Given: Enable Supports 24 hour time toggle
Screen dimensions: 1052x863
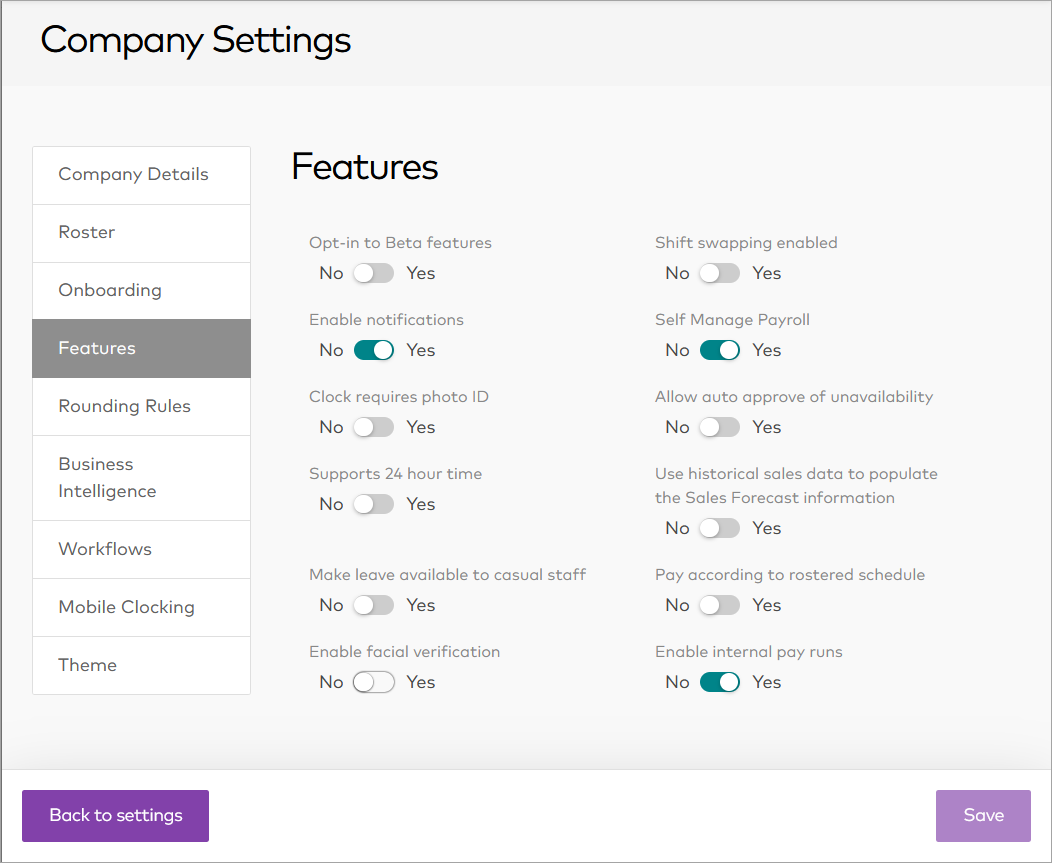Looking at the screenshot, I should click(374, 504).
